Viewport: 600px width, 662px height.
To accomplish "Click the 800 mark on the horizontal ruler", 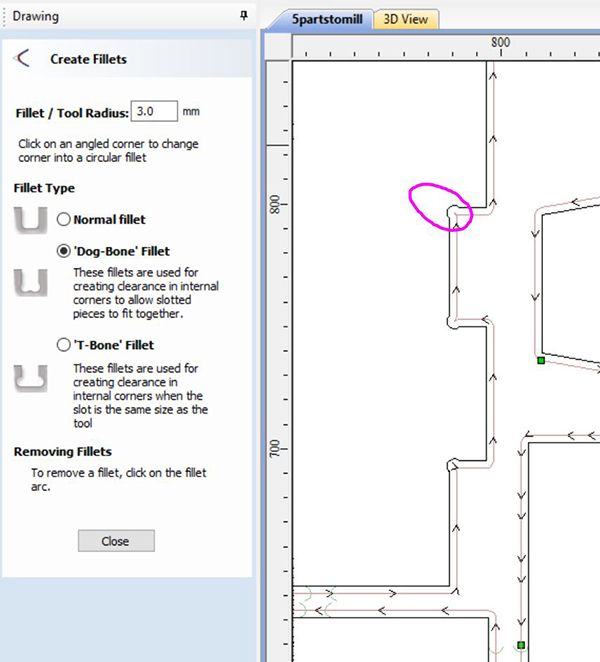I will point(501,43).
